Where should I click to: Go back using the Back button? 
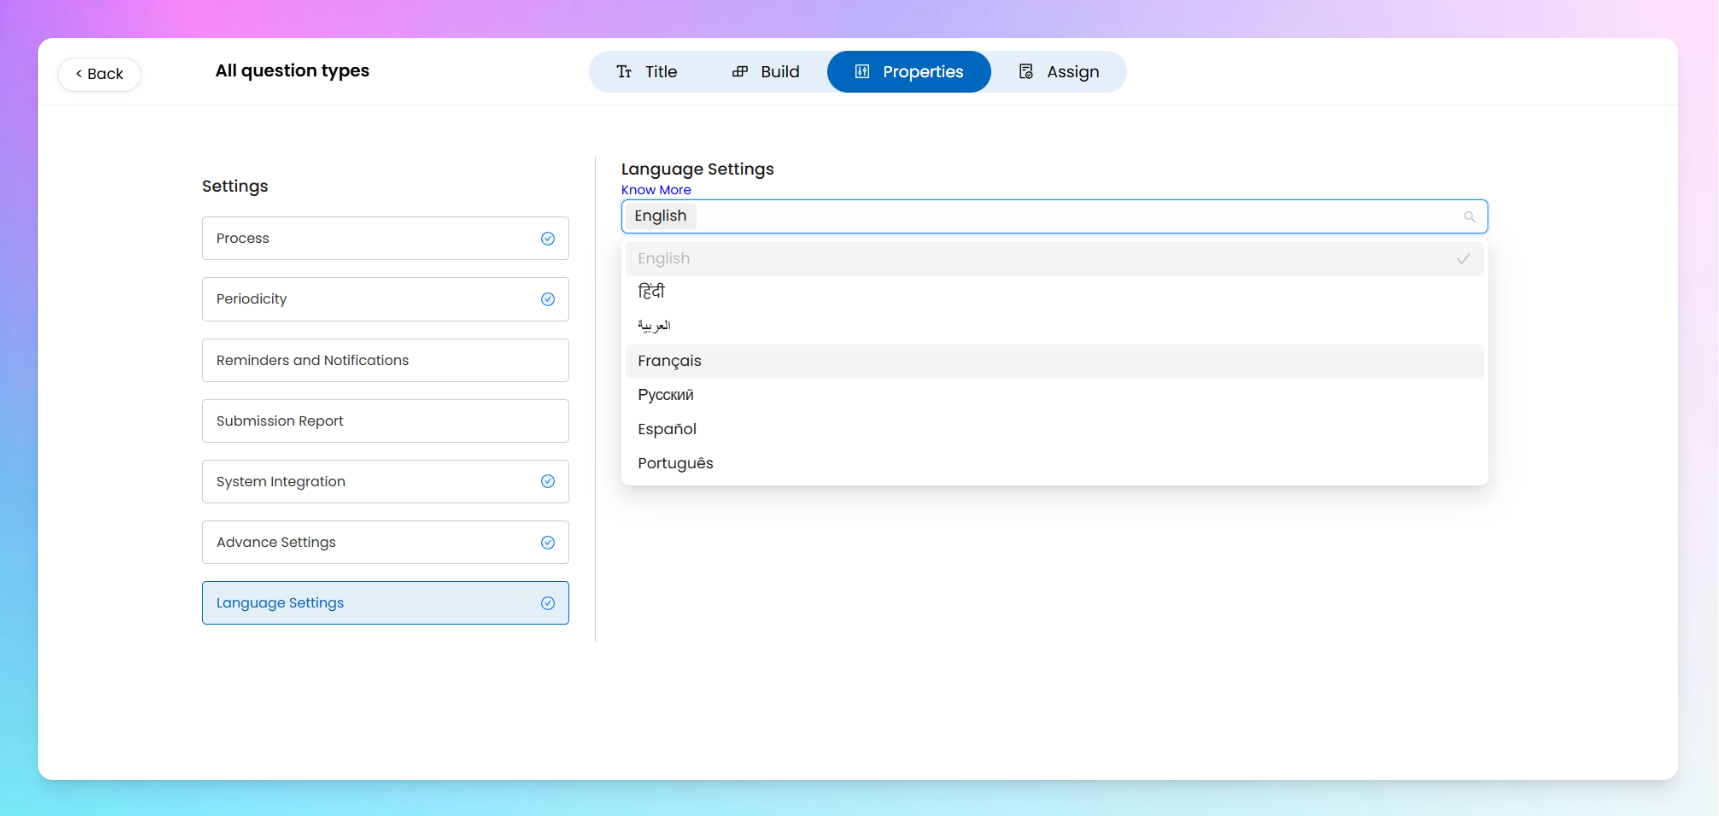(99, 74)
